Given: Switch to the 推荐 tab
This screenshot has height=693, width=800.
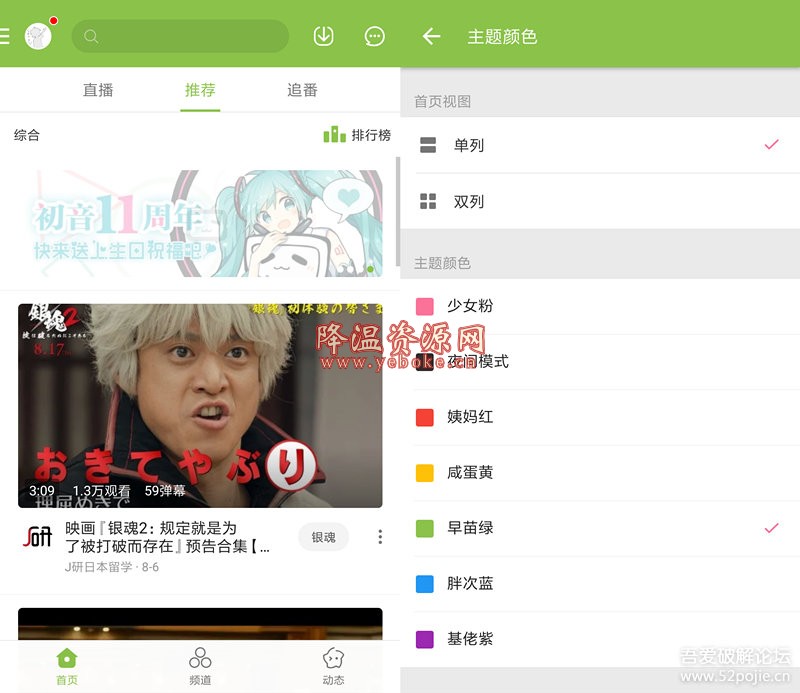Looking at the screenshot, I should coord(200,90).
